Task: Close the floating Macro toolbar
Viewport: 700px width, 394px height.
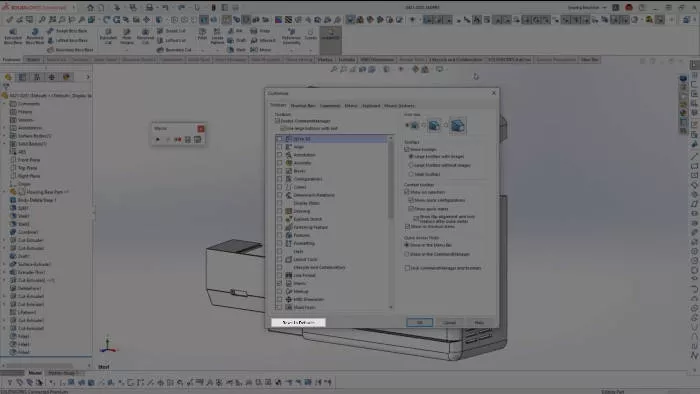Action: (201, 129)
